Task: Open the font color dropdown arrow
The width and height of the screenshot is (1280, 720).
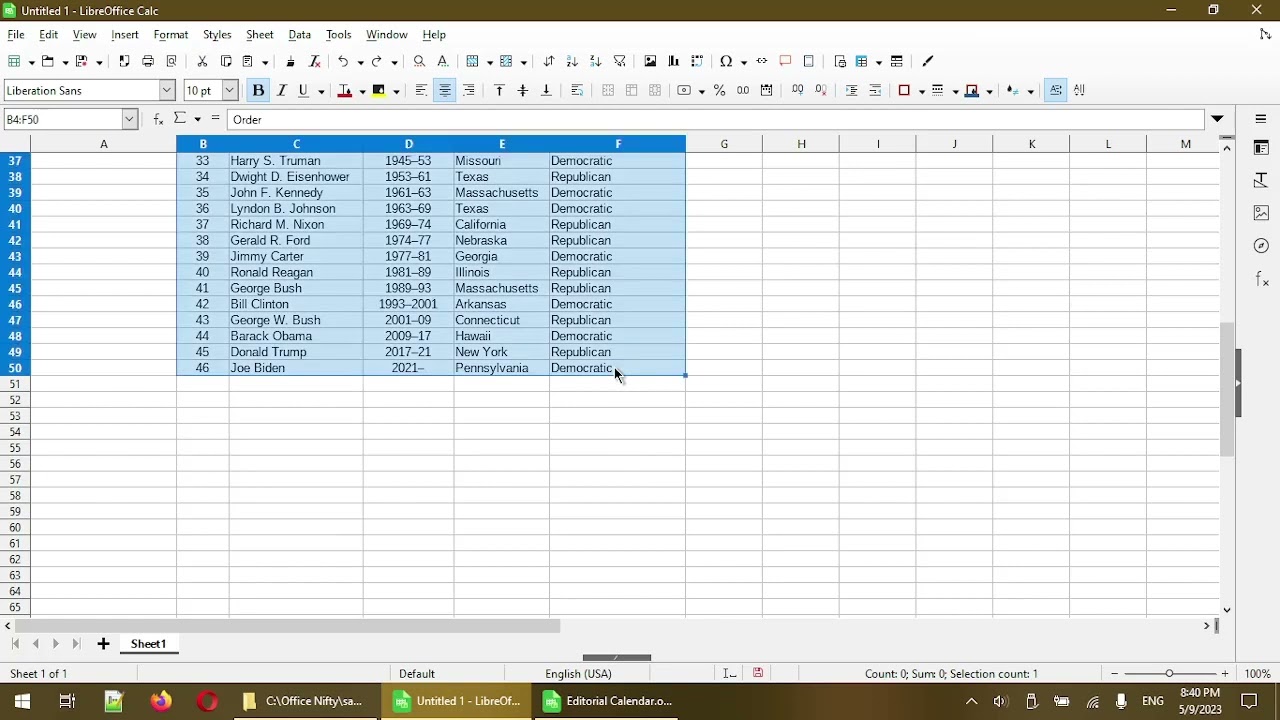Action: click(362, 91)
